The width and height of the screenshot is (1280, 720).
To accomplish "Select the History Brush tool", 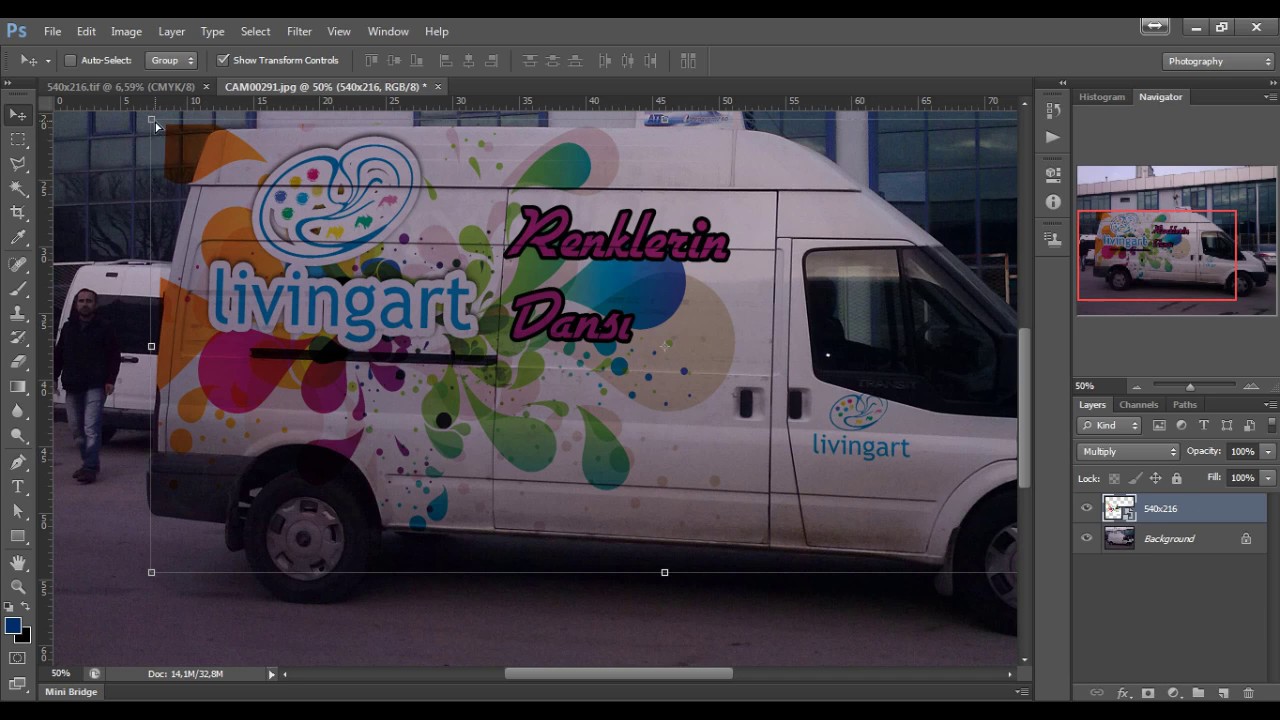I will (18, 338).
